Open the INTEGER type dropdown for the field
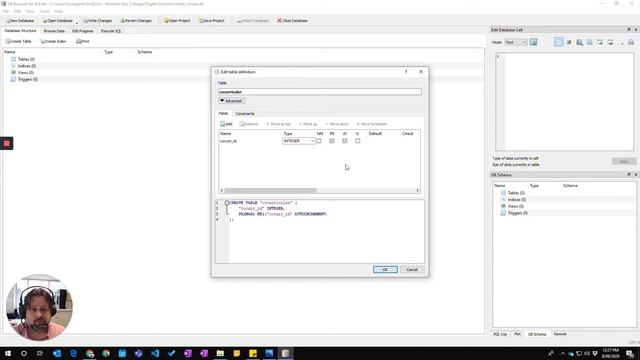The width and height of the screenshot is (640, 360). [299, 141]
